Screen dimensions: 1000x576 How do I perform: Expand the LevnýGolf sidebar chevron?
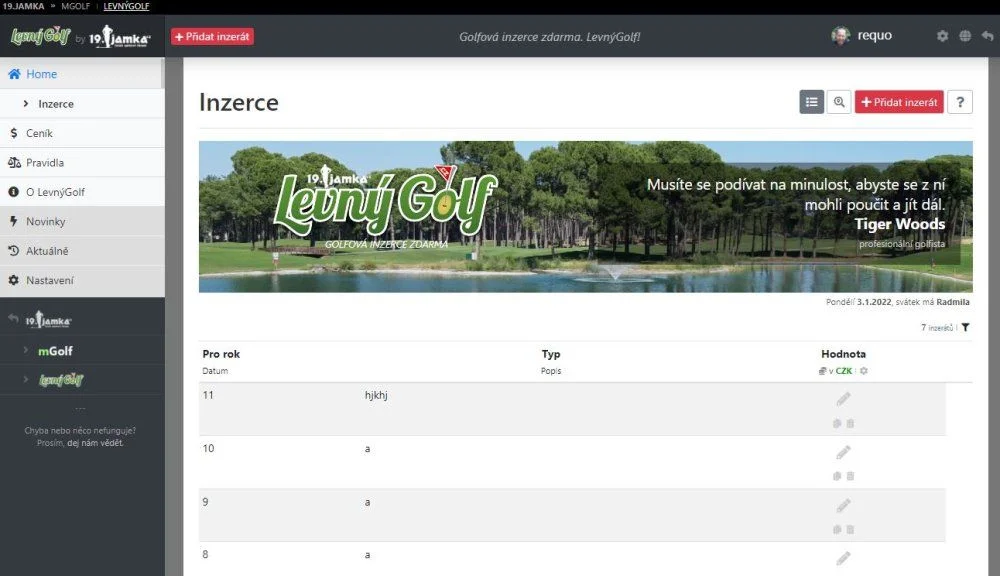(26, 380)
